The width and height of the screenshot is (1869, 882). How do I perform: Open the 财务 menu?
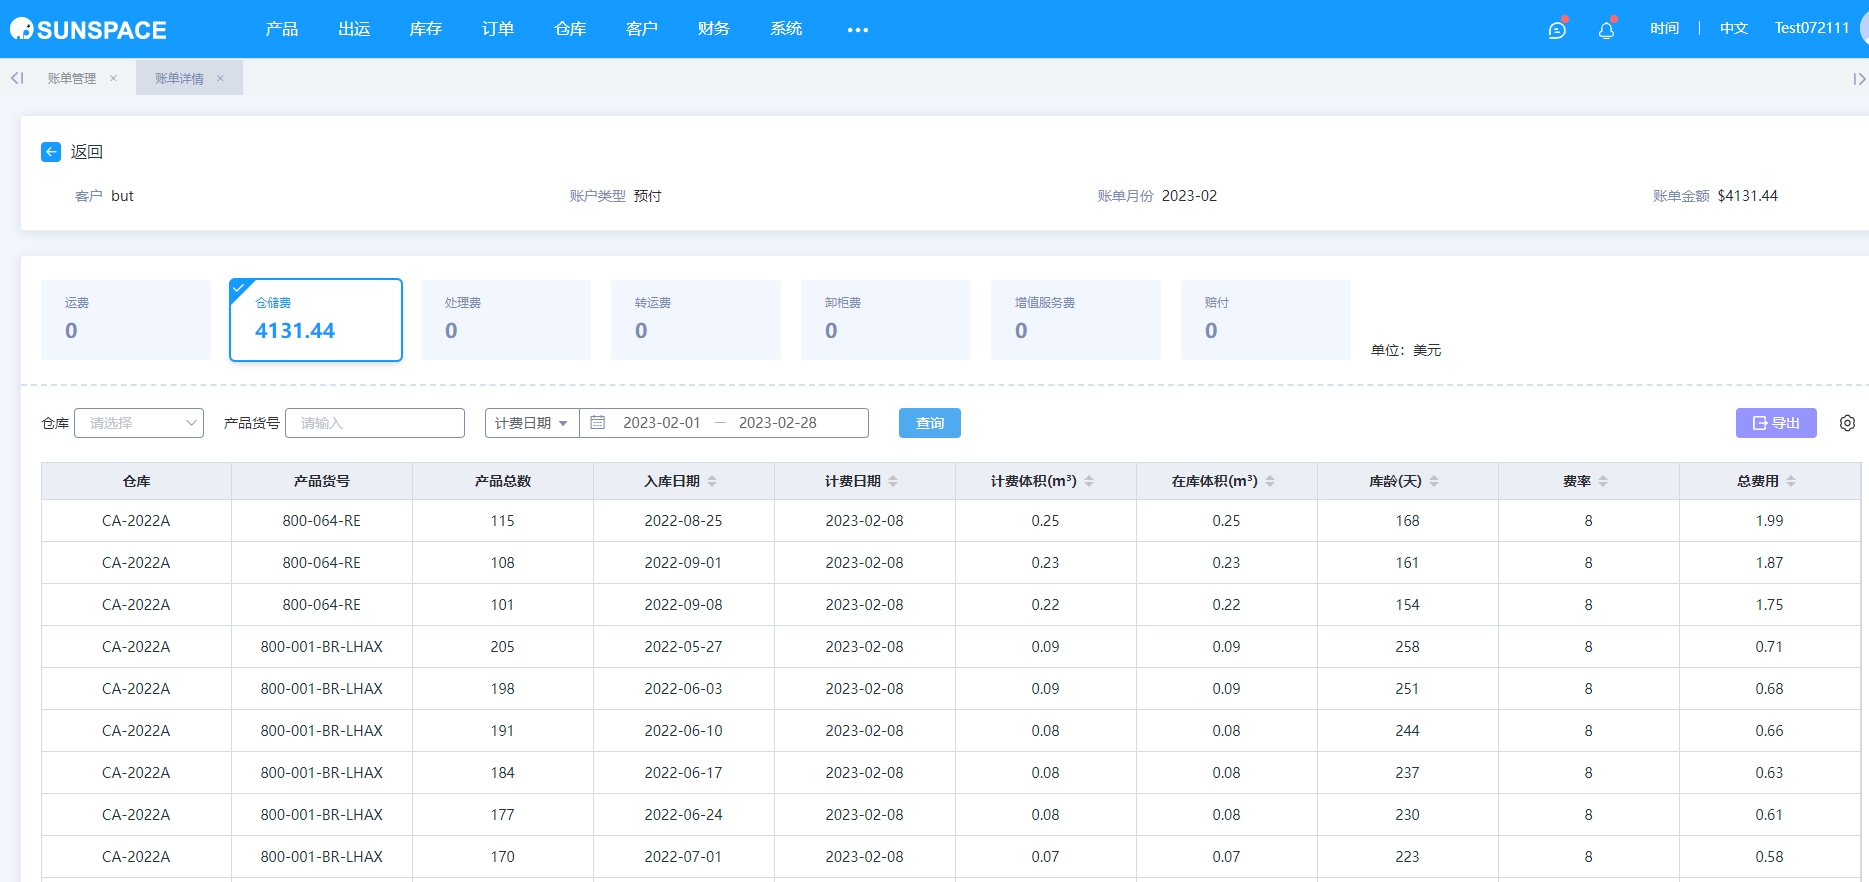pyautogui.click(x=714, y=29)
